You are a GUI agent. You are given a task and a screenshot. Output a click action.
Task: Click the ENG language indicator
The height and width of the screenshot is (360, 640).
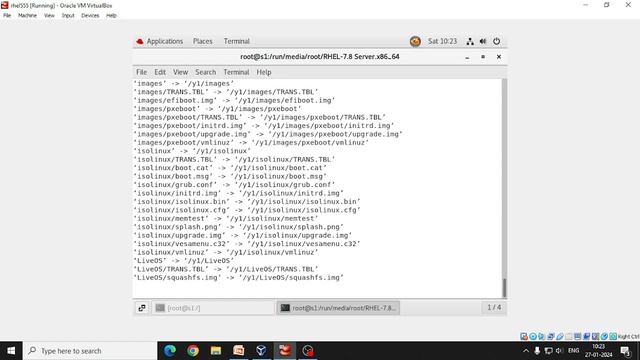tap(573, 351)
